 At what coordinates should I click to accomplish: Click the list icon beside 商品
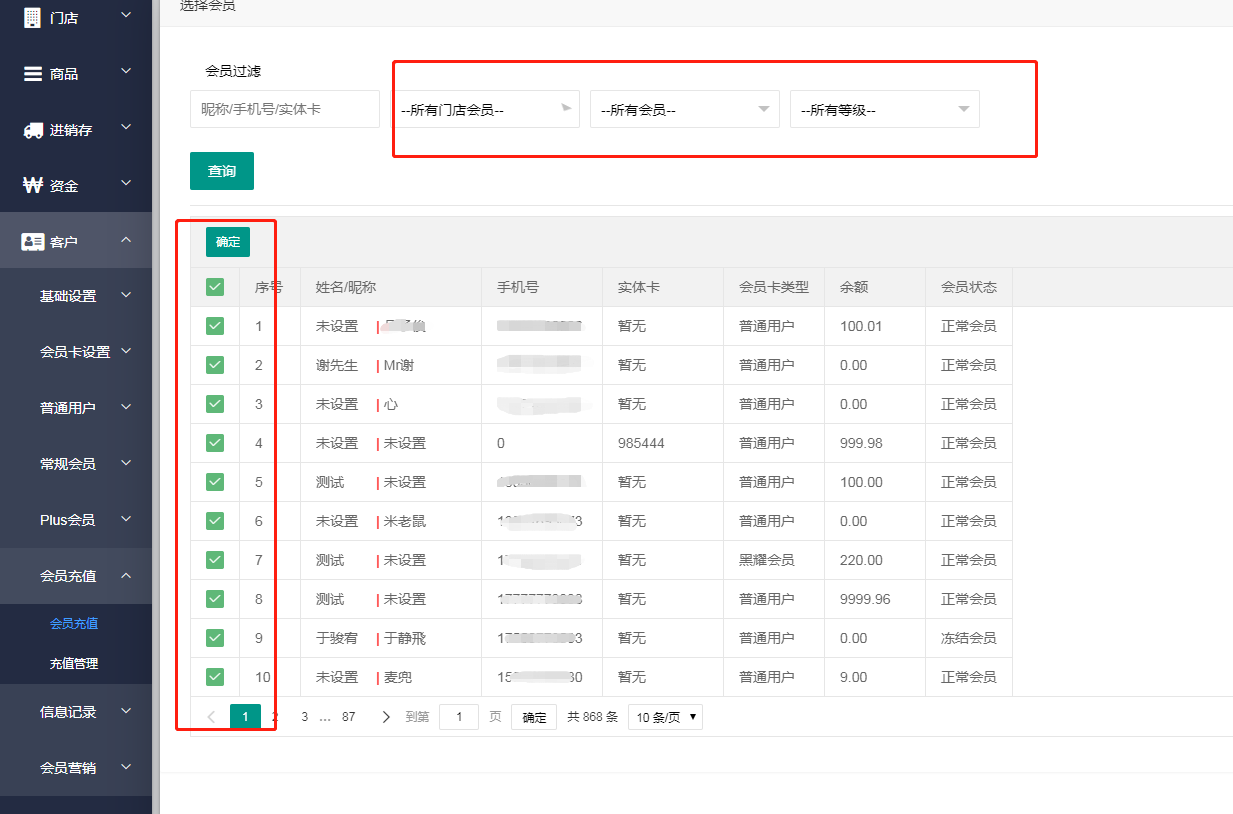tap(33, 73)
